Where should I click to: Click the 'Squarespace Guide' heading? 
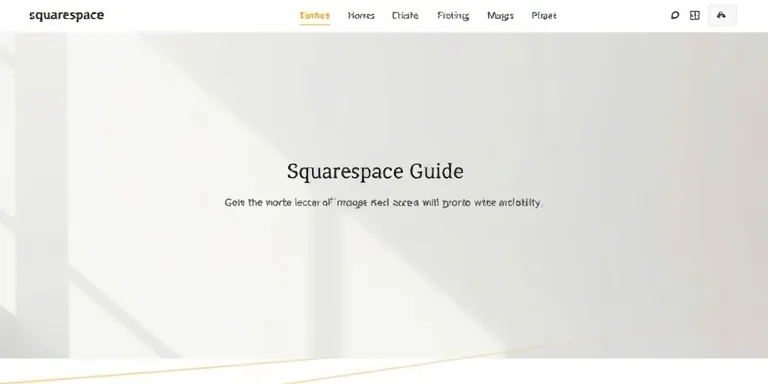point(375,172)
